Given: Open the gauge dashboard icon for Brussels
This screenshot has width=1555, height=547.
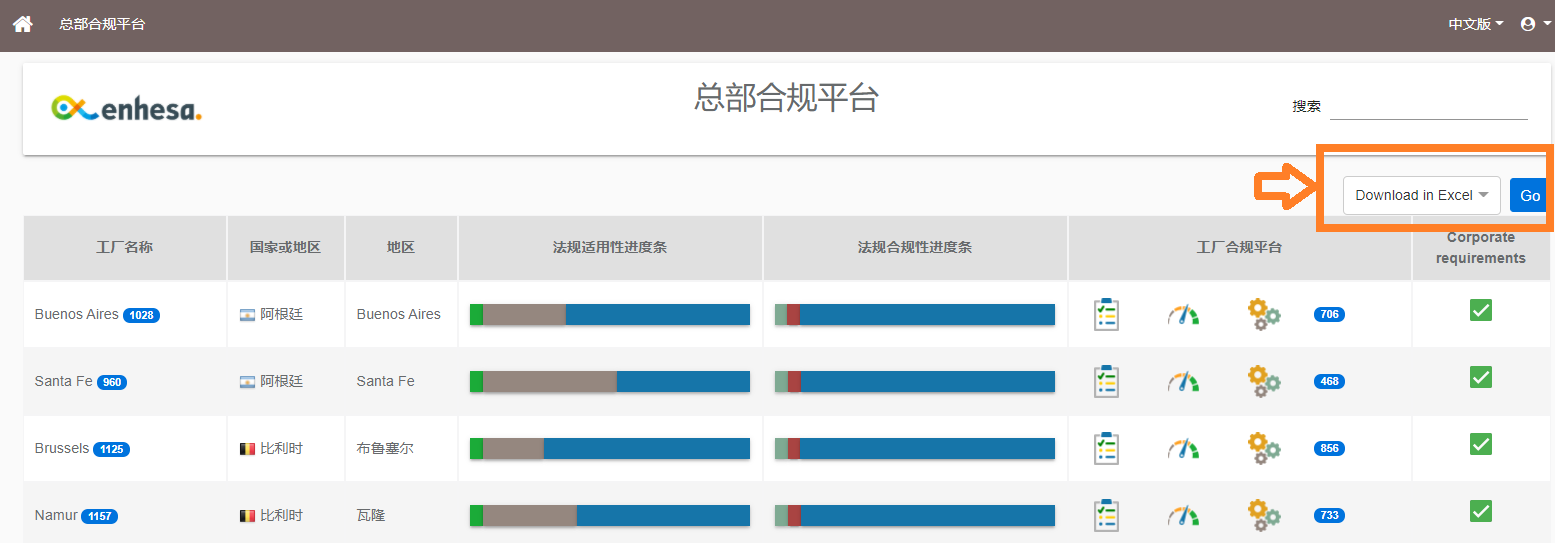Looking at the screenshot, I should 1183,449.
